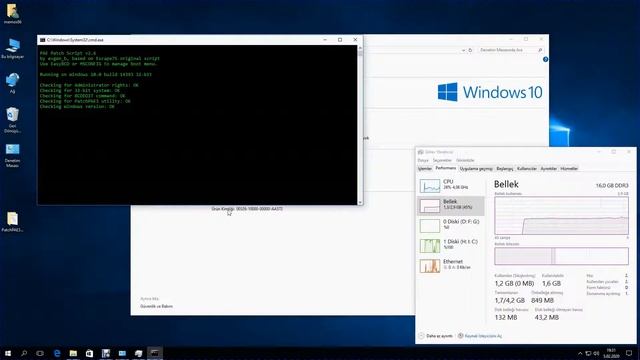Click the memory usage graph
640x360 pixels.
[x=561, y=216]
